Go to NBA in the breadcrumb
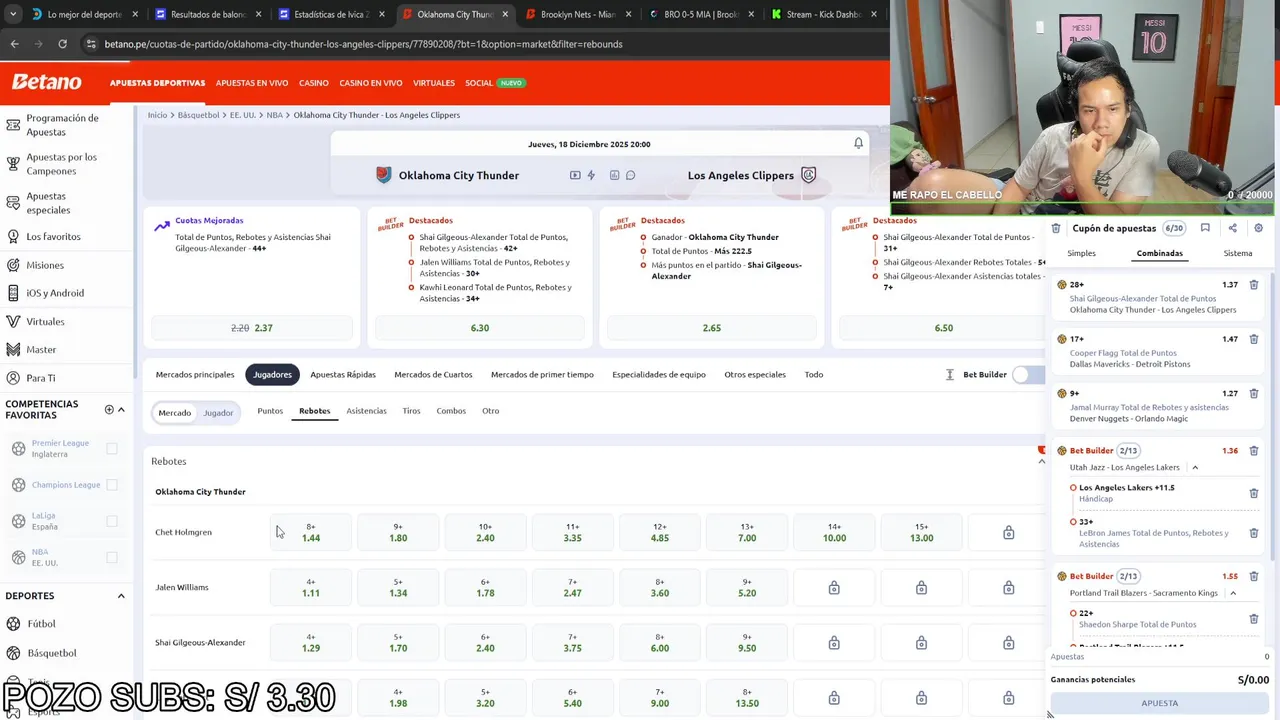 274,115
